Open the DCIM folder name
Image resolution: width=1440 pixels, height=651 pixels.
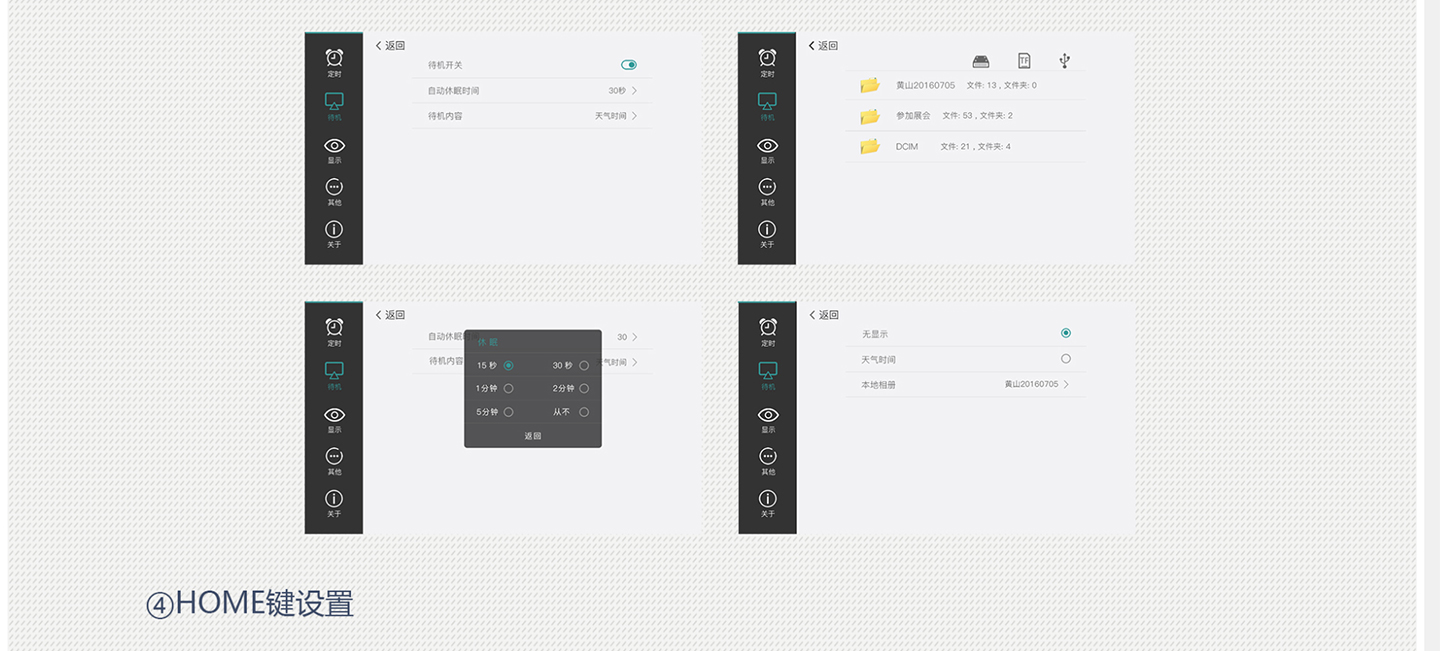point(907,147)
